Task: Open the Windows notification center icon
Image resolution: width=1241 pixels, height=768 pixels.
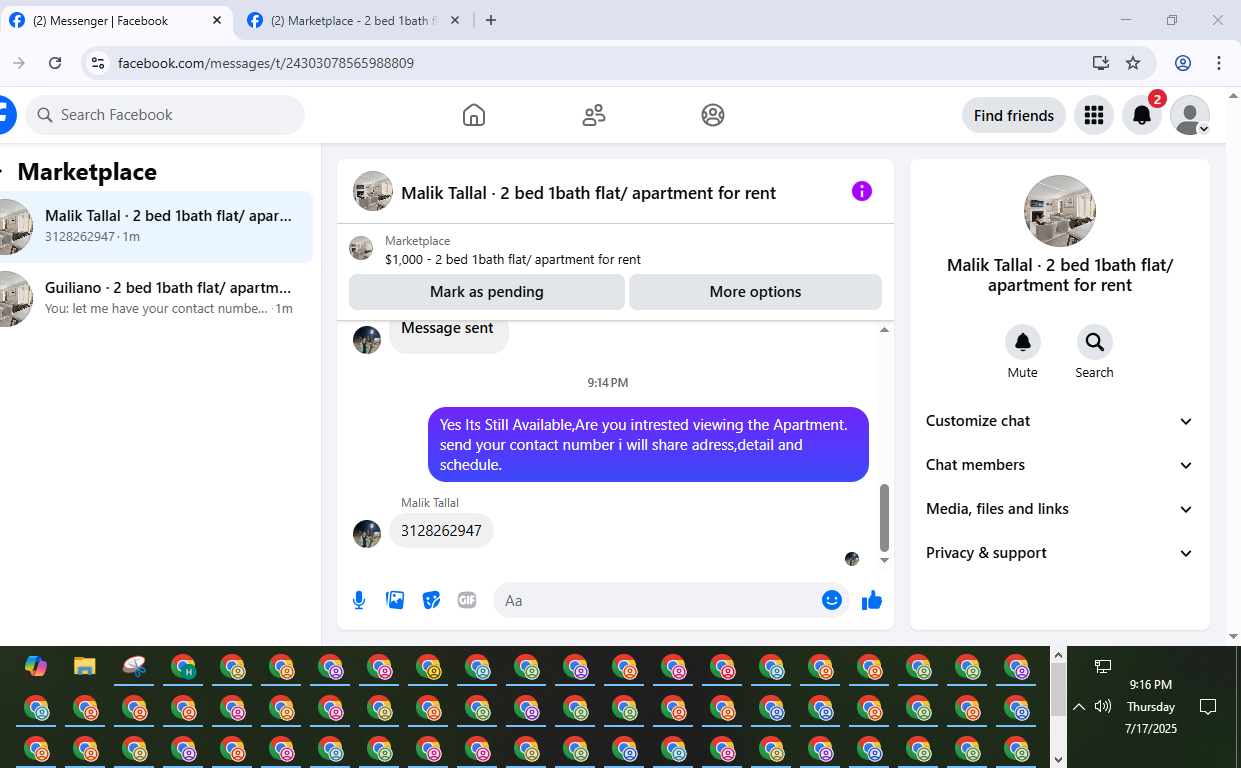Action: coord(1208,707)
